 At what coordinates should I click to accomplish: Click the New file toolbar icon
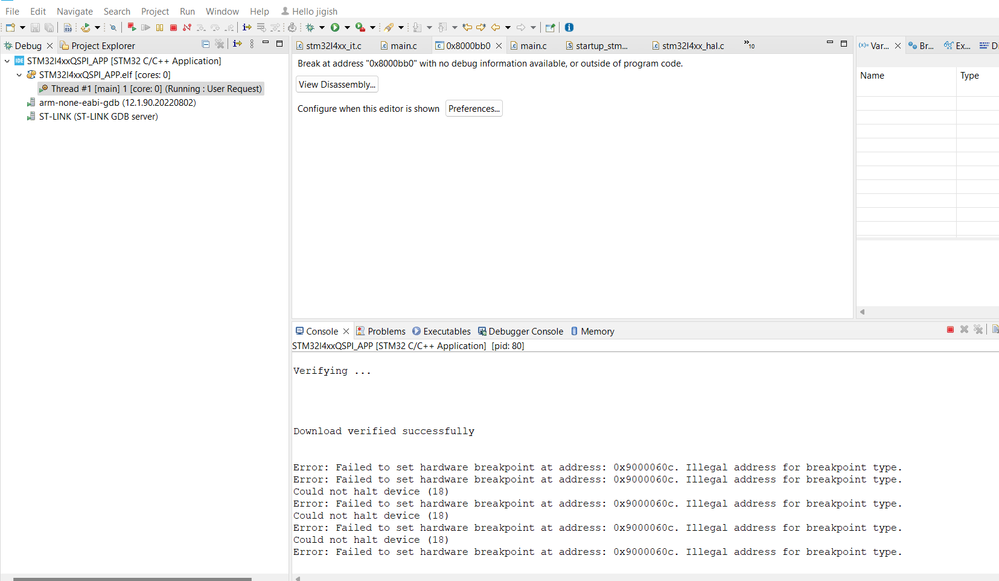[x=10, y=27]
